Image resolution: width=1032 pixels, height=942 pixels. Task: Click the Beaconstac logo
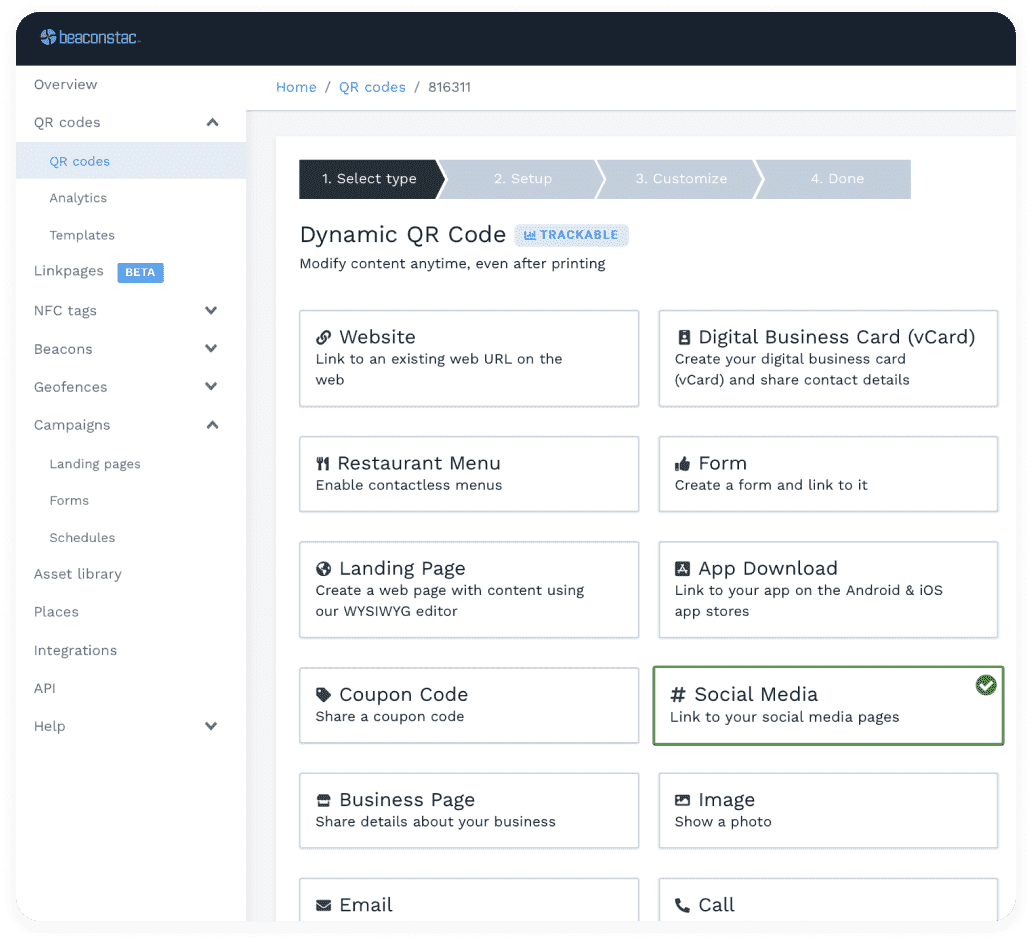coord(90,38)
